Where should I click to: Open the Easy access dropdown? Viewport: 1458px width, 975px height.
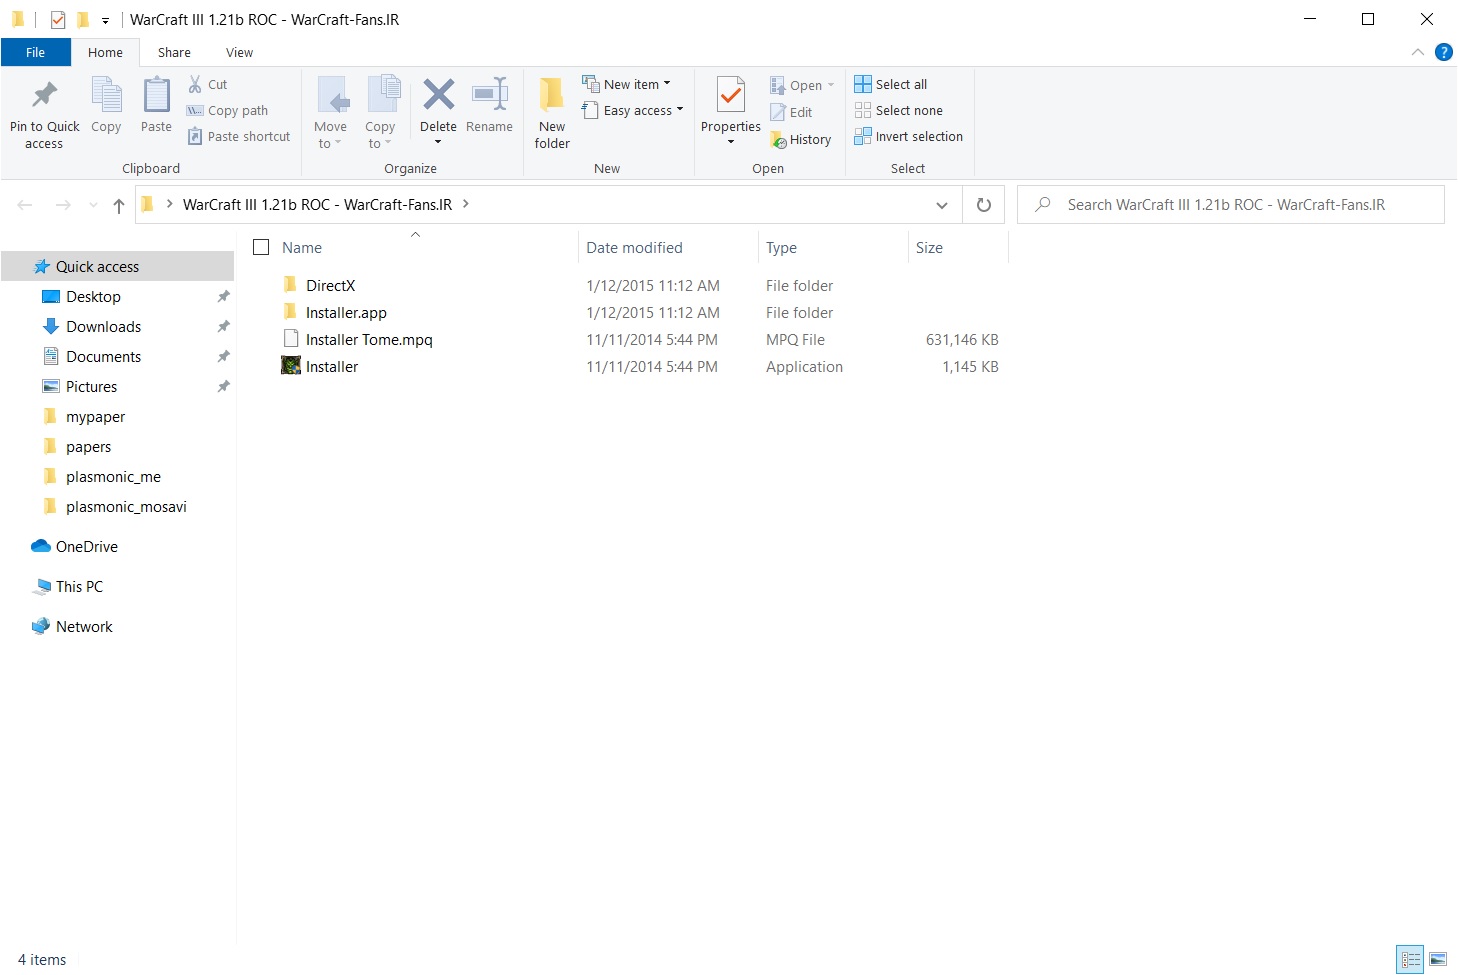632,110
